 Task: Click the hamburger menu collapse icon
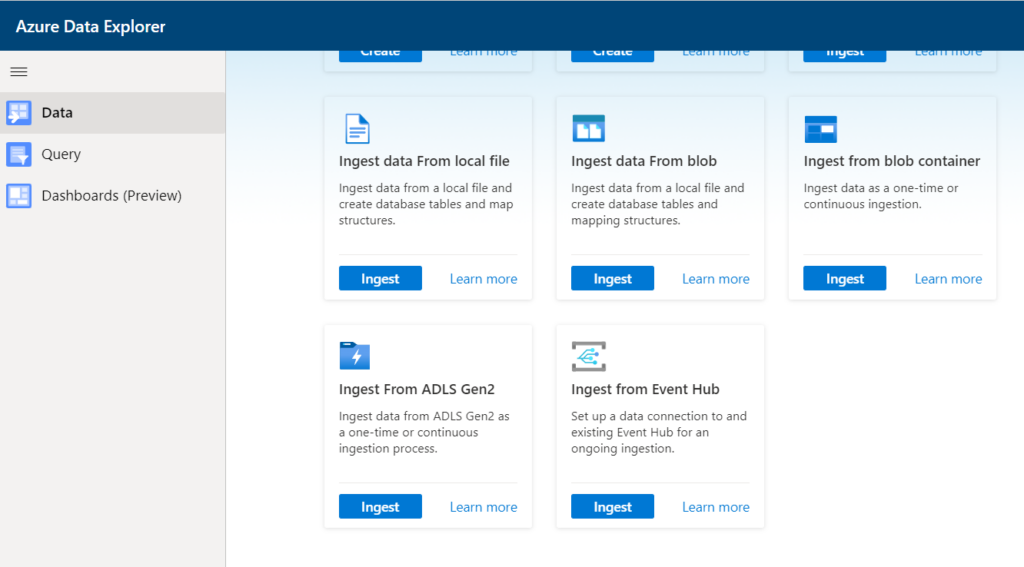coord(18,72)
